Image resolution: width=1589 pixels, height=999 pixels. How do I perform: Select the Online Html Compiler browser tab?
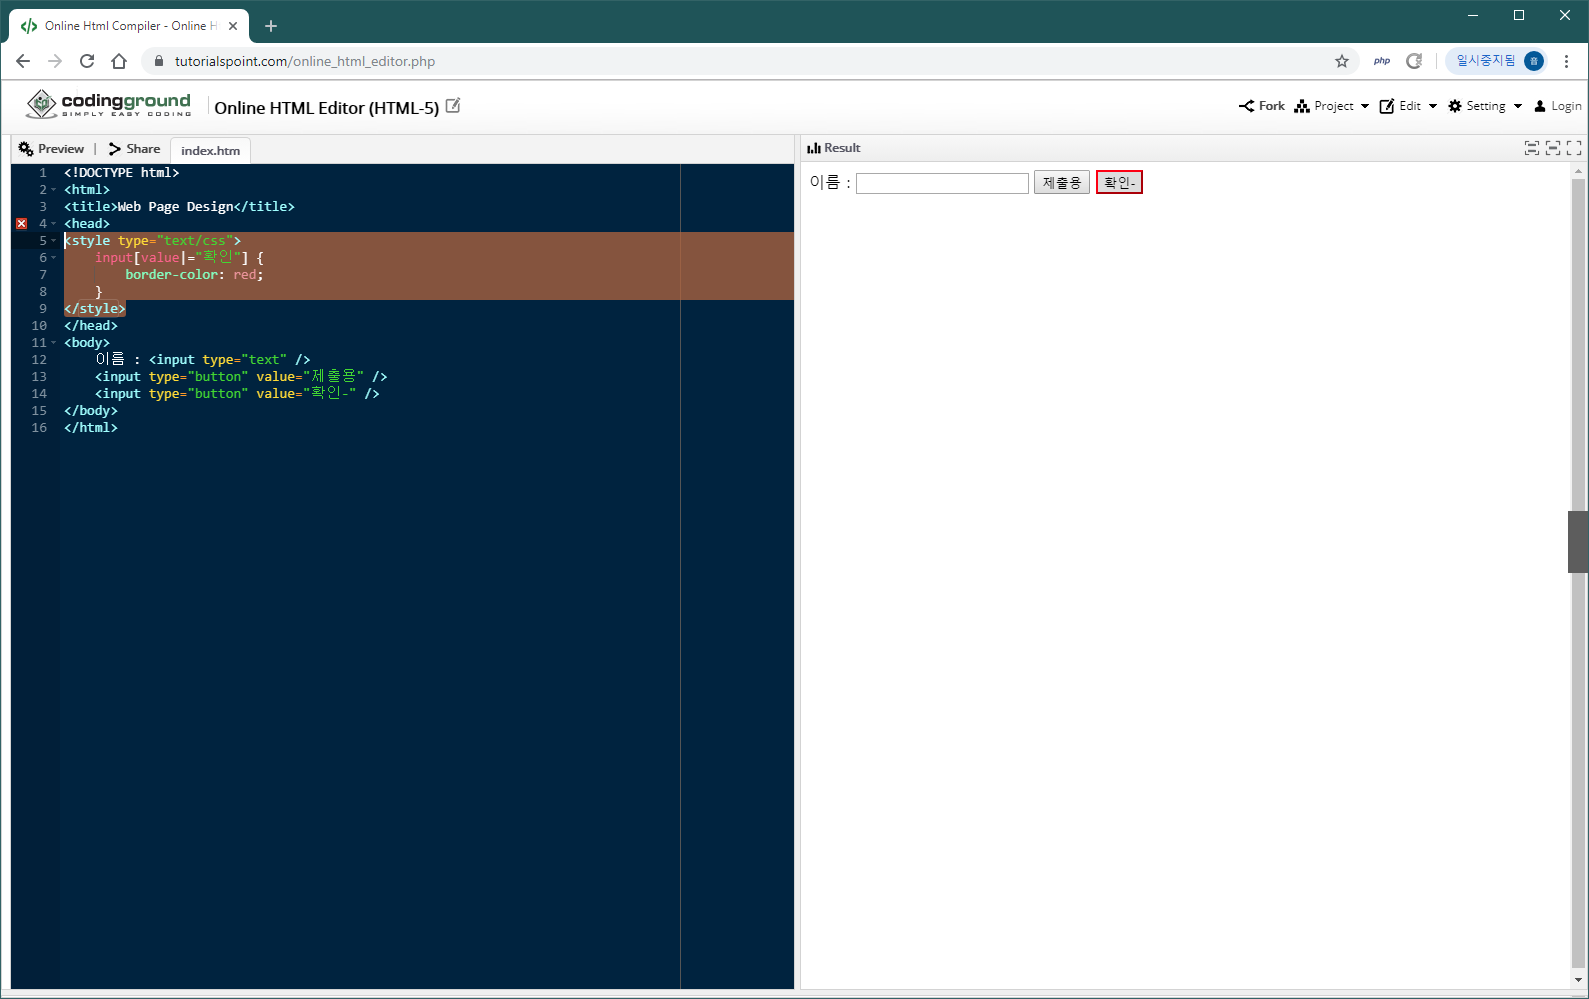tap(130, 26)
